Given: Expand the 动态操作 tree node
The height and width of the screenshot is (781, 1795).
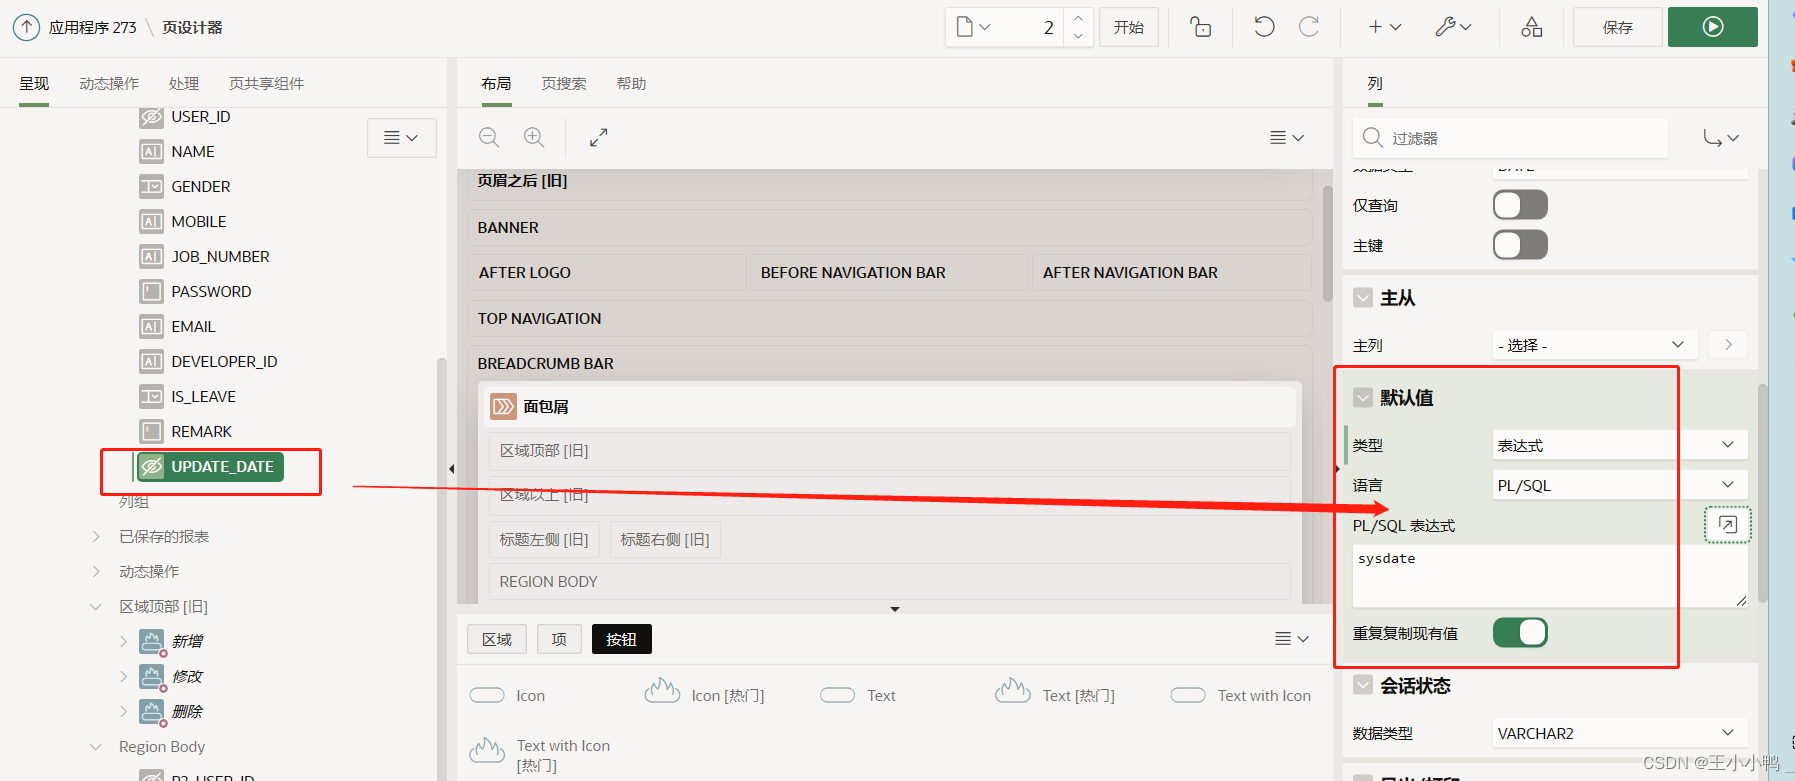Looking at the screenshot, I should 96,572.
